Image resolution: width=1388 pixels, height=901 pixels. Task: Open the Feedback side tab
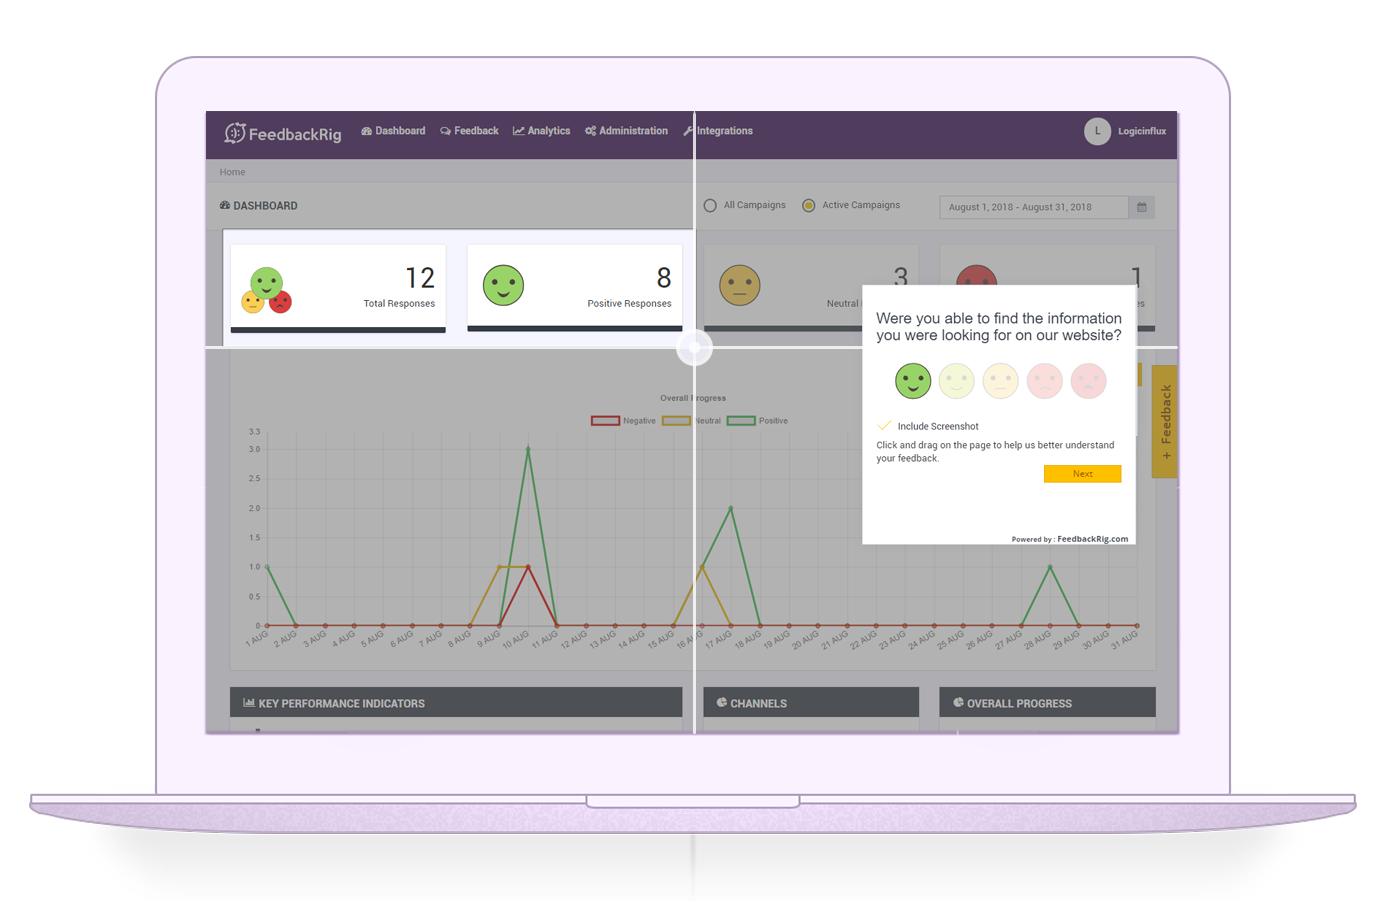[x=1164, y=420]
